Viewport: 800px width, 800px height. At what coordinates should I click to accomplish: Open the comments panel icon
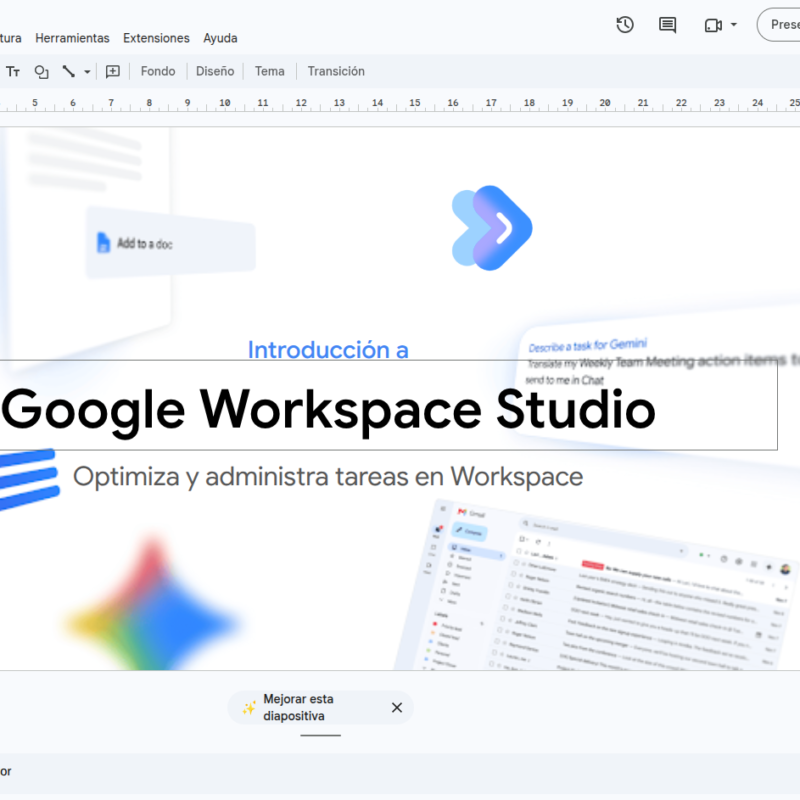(x=667, y=25)
